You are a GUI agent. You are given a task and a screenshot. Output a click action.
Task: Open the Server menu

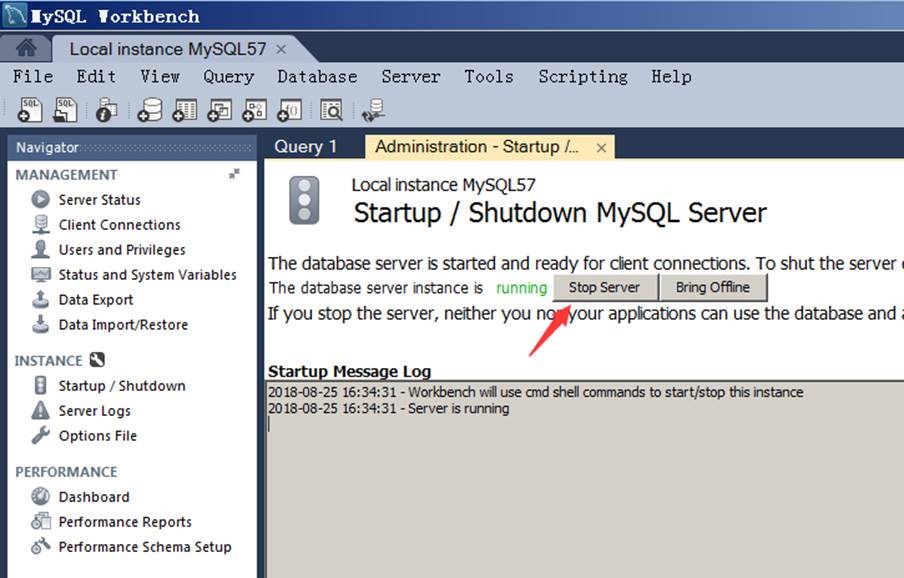point(410,77)
